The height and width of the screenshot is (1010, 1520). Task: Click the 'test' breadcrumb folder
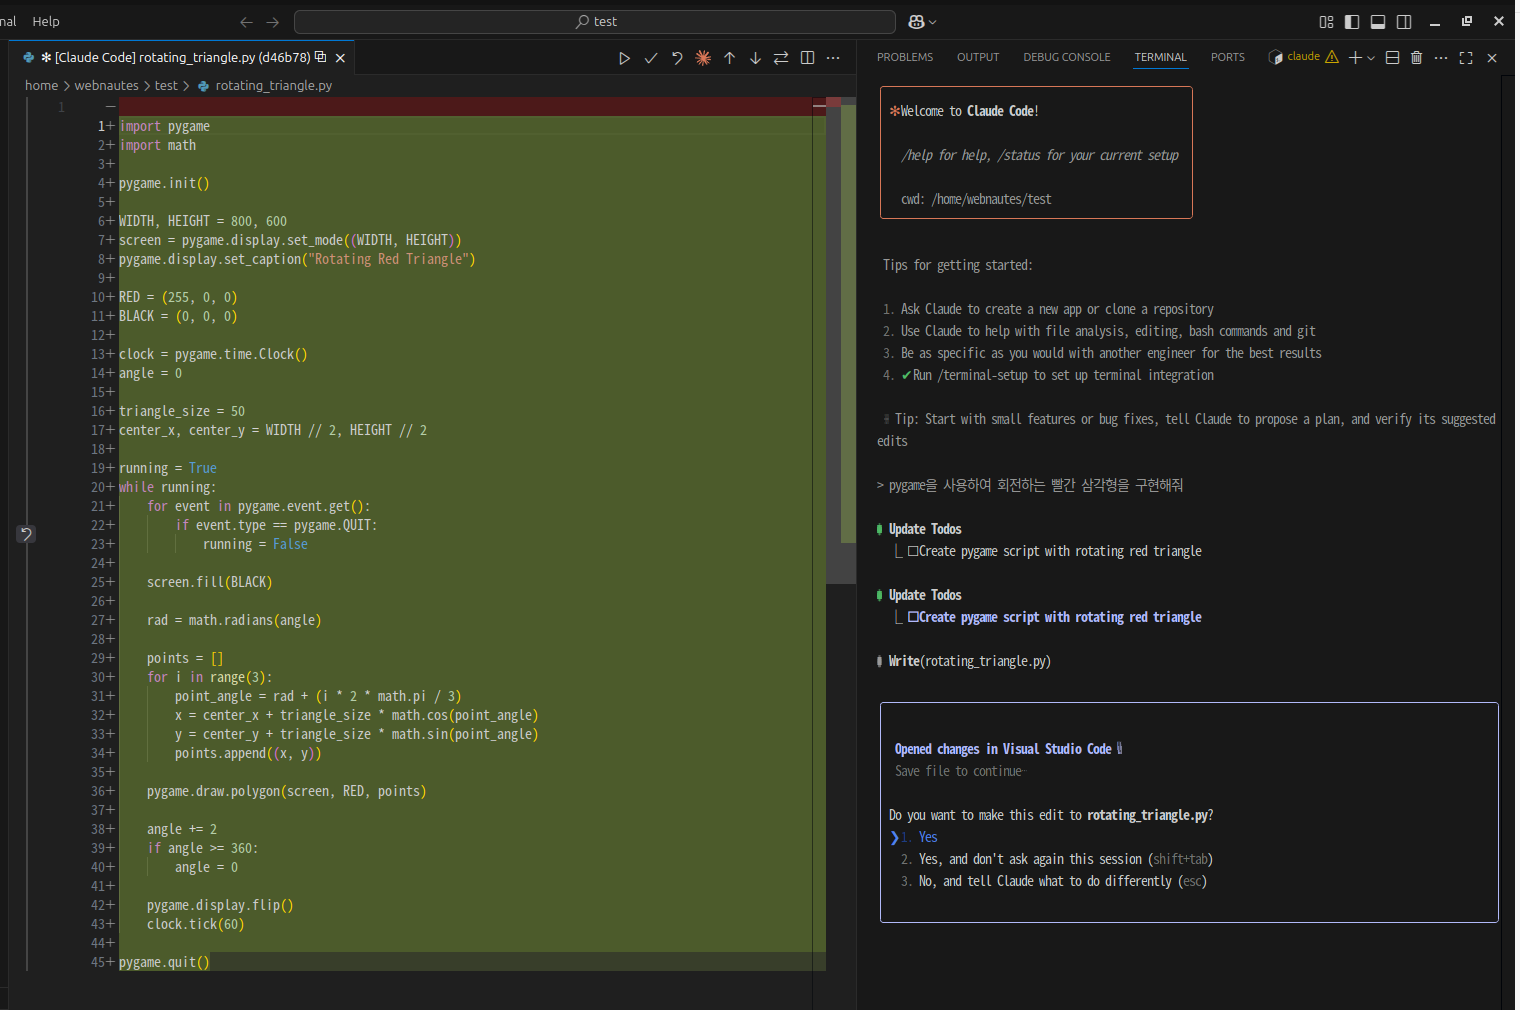tap(166, 86)
